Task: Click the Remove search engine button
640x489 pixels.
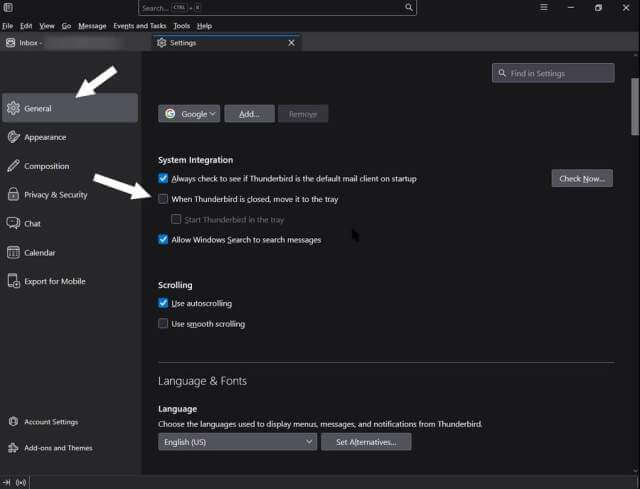Action: pos(303,114)
